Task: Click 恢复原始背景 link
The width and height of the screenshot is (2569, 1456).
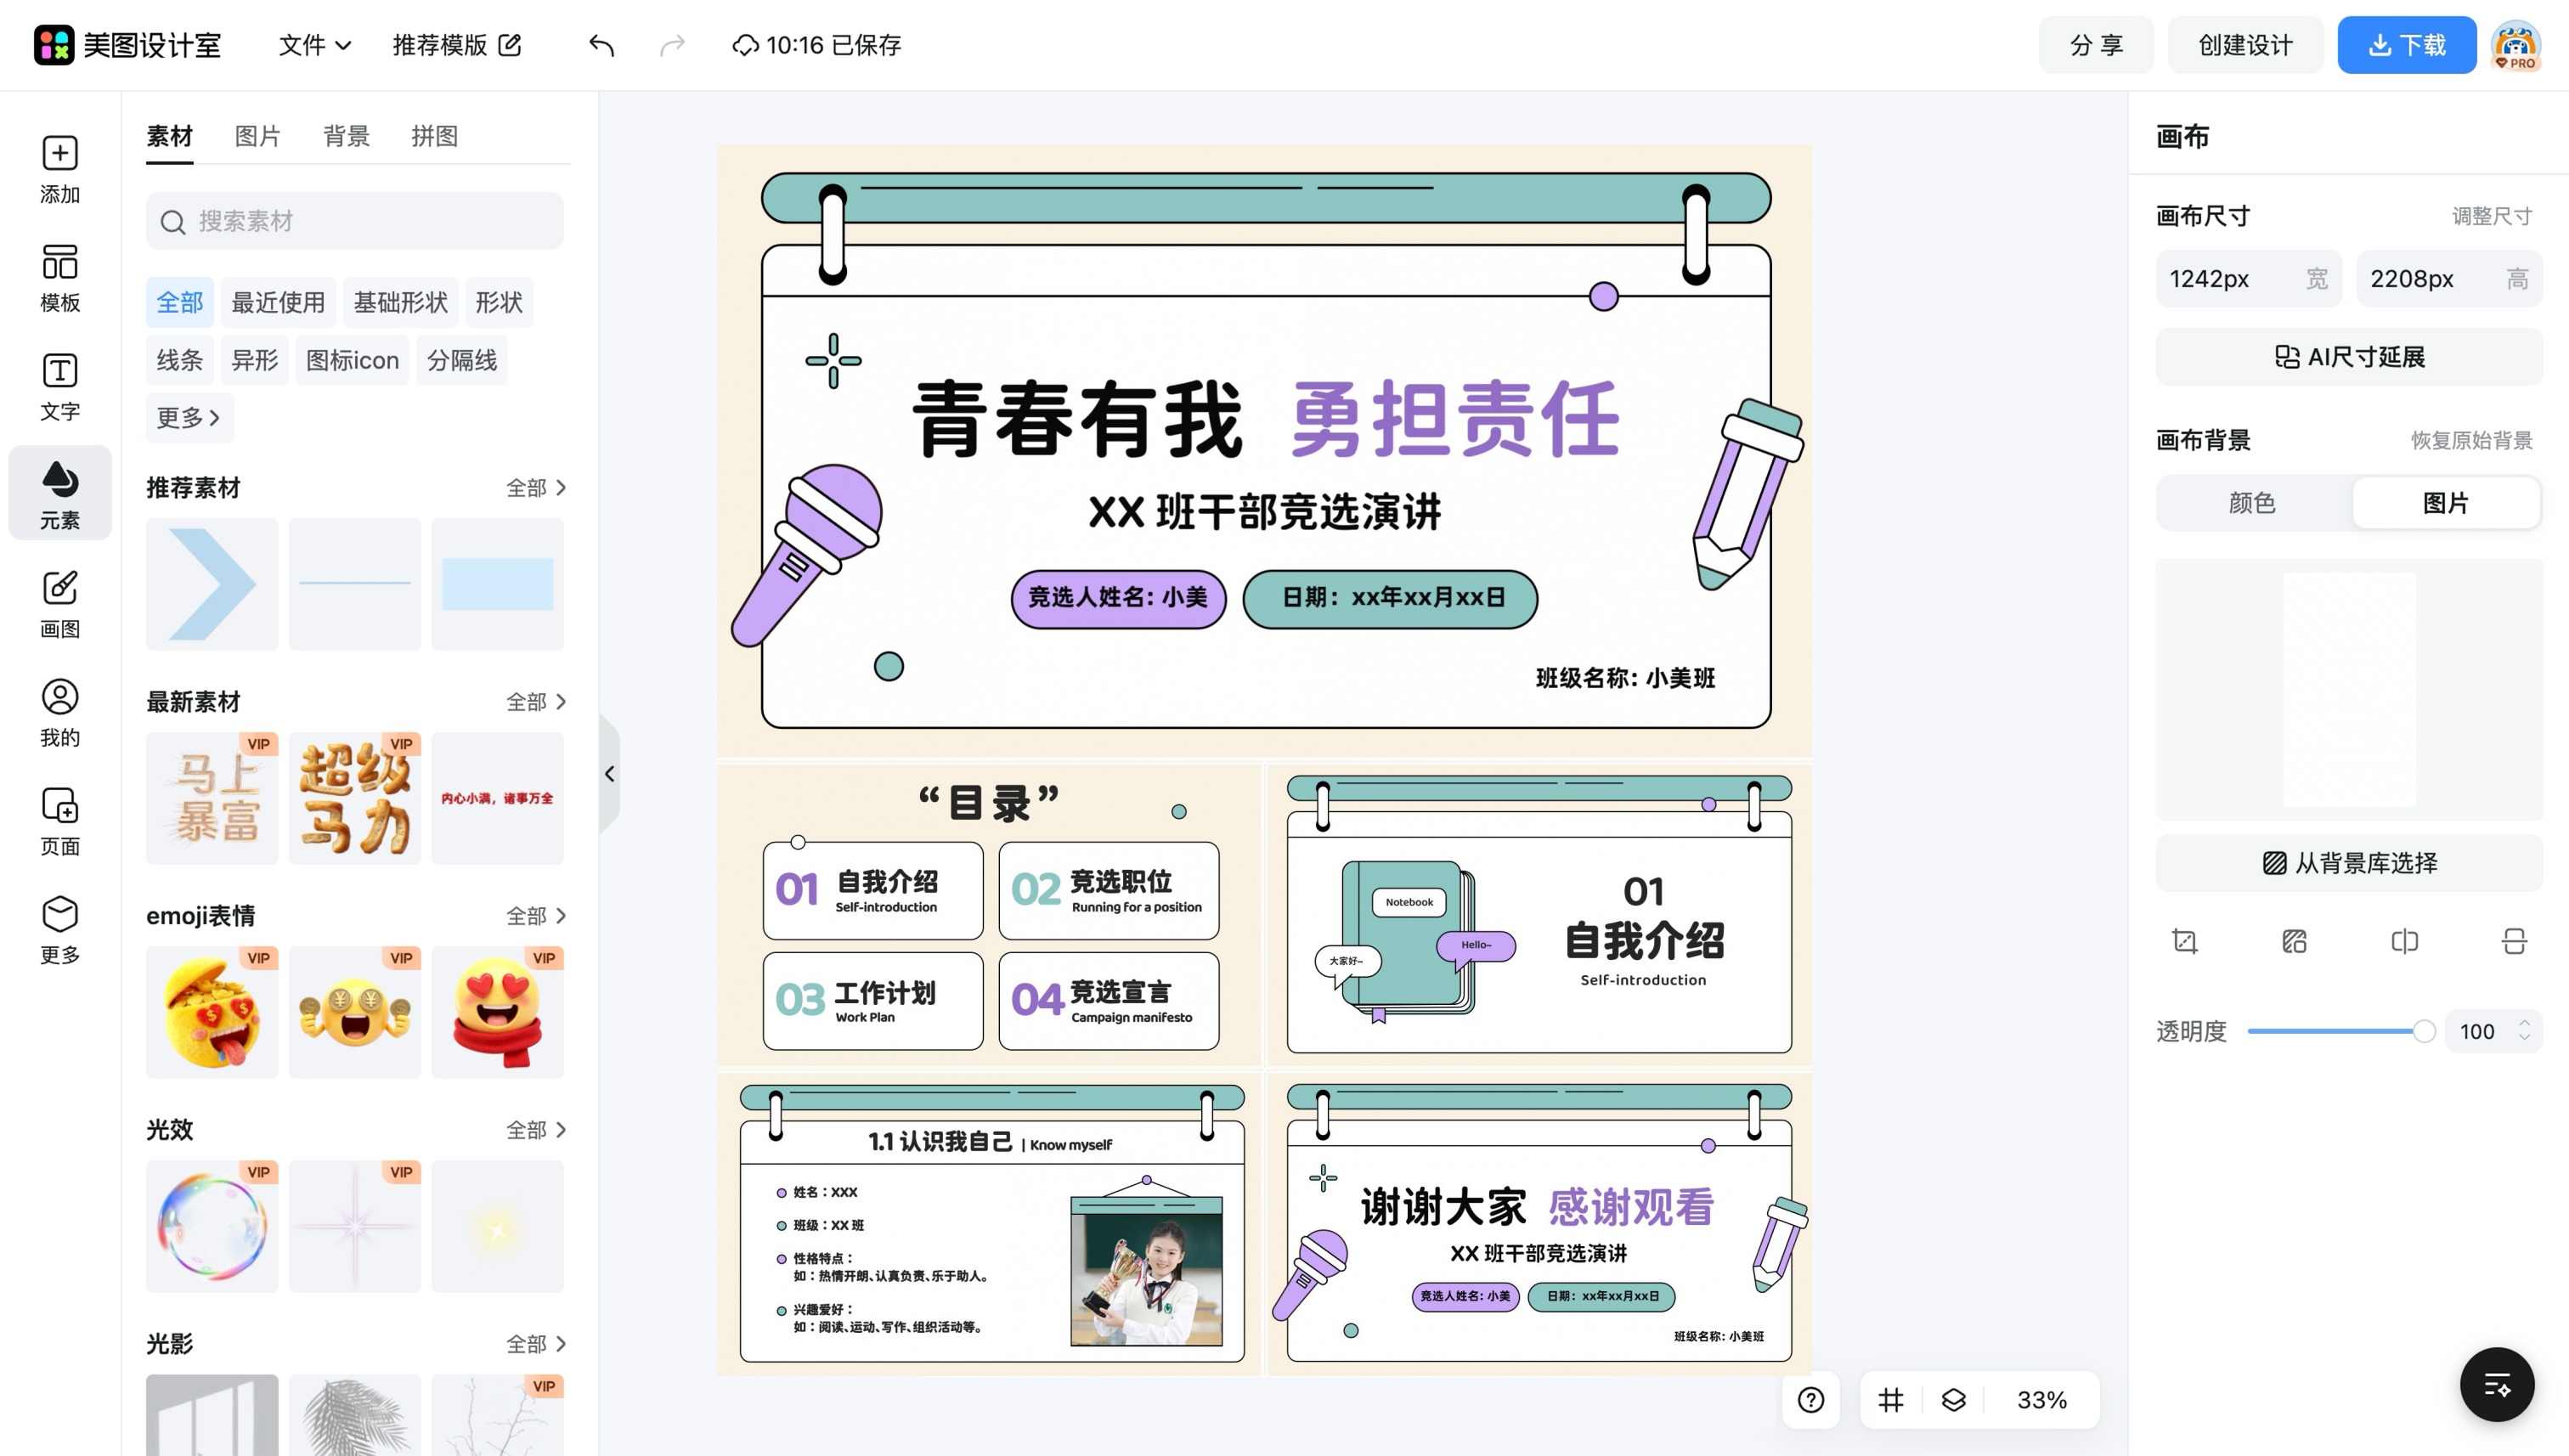Action: pyautogui.click(x=2471, y=440)
